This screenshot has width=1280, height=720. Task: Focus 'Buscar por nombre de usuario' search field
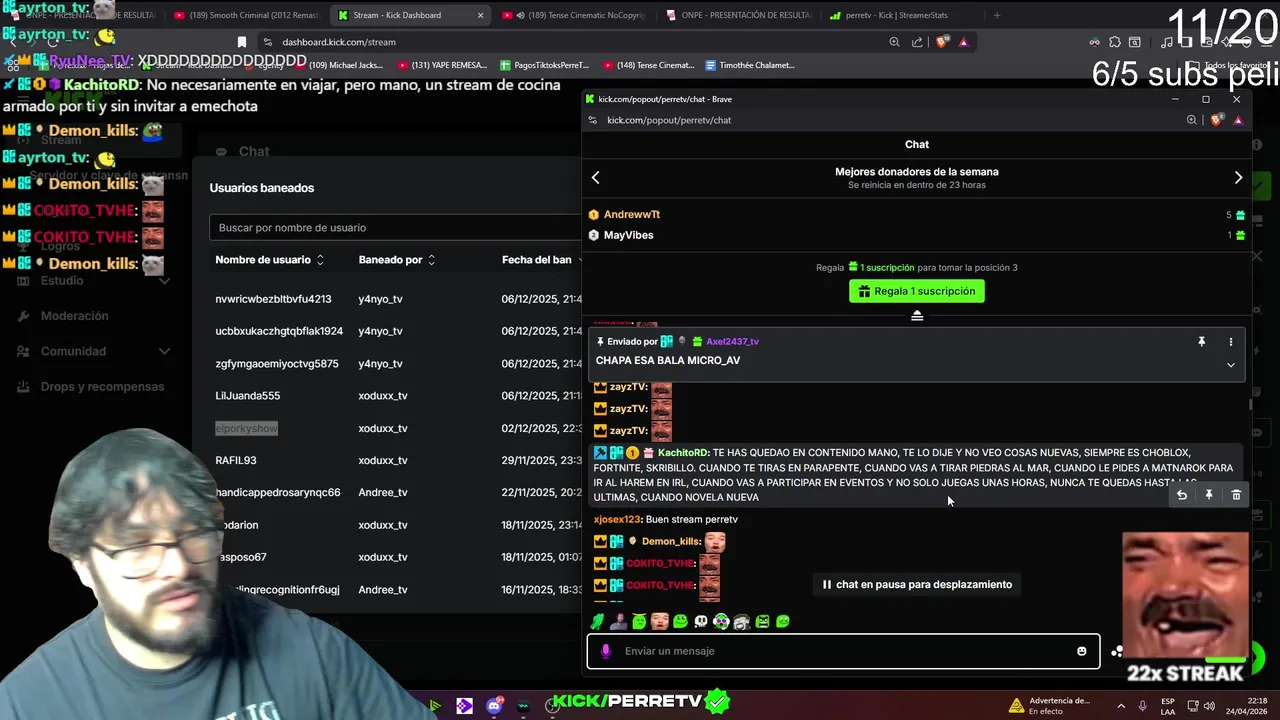[395, 227]
